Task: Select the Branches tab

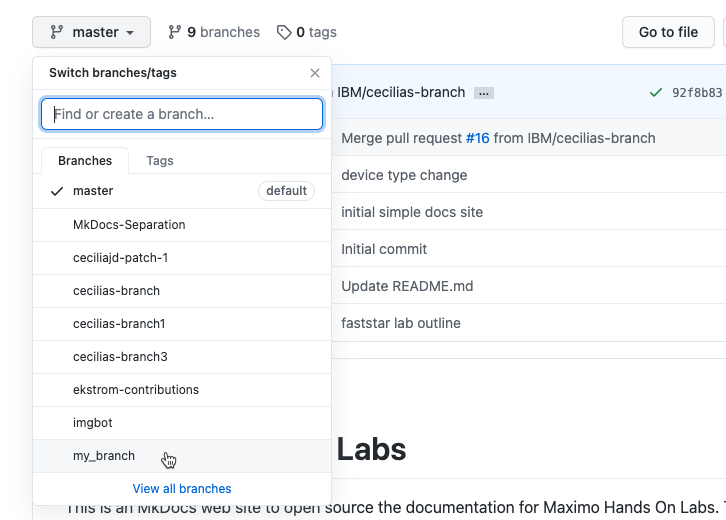Action: tap(85, 161)
